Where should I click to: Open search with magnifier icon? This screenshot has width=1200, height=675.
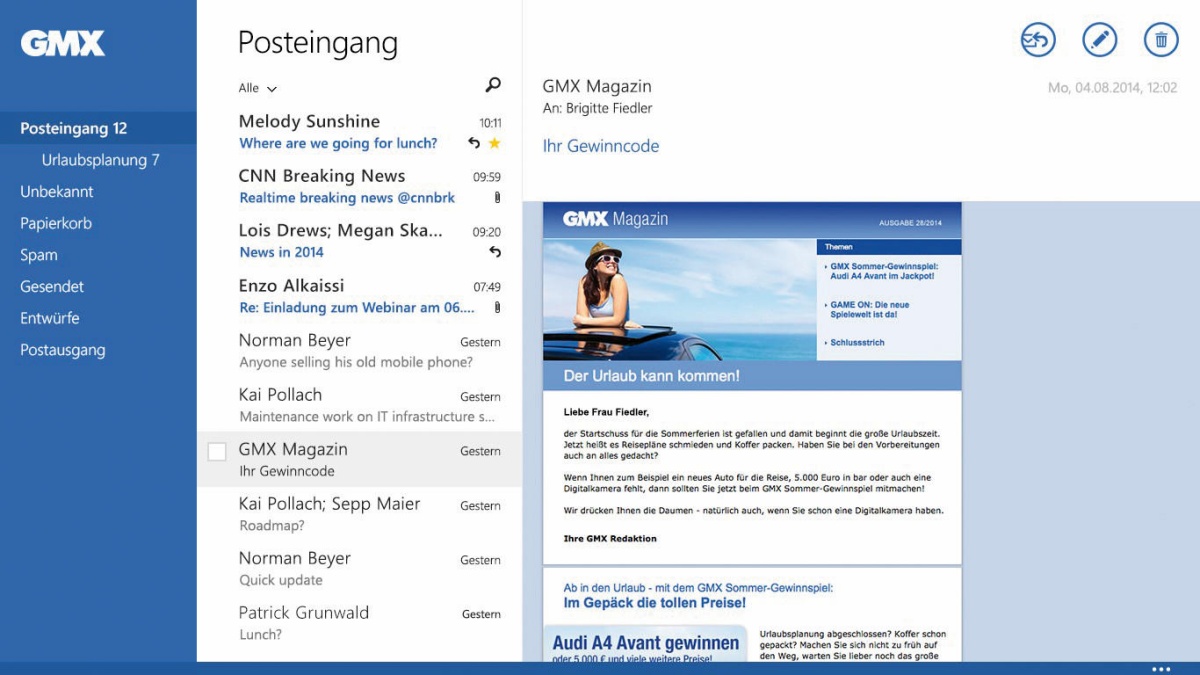coord(493,86)
